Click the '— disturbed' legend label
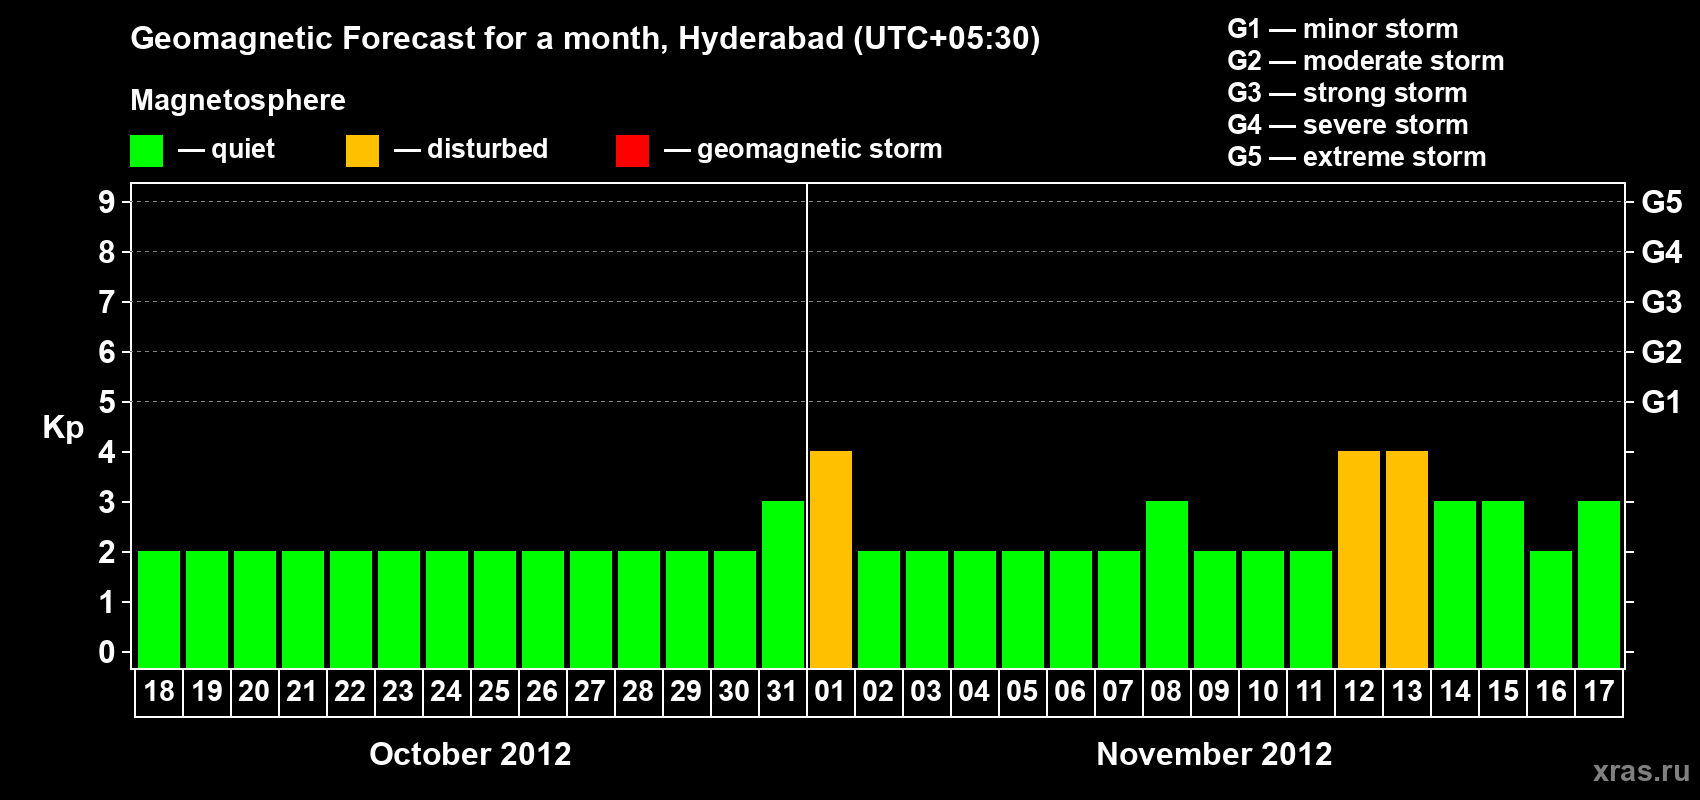The image size is (1700, 800). click(471, 149)
